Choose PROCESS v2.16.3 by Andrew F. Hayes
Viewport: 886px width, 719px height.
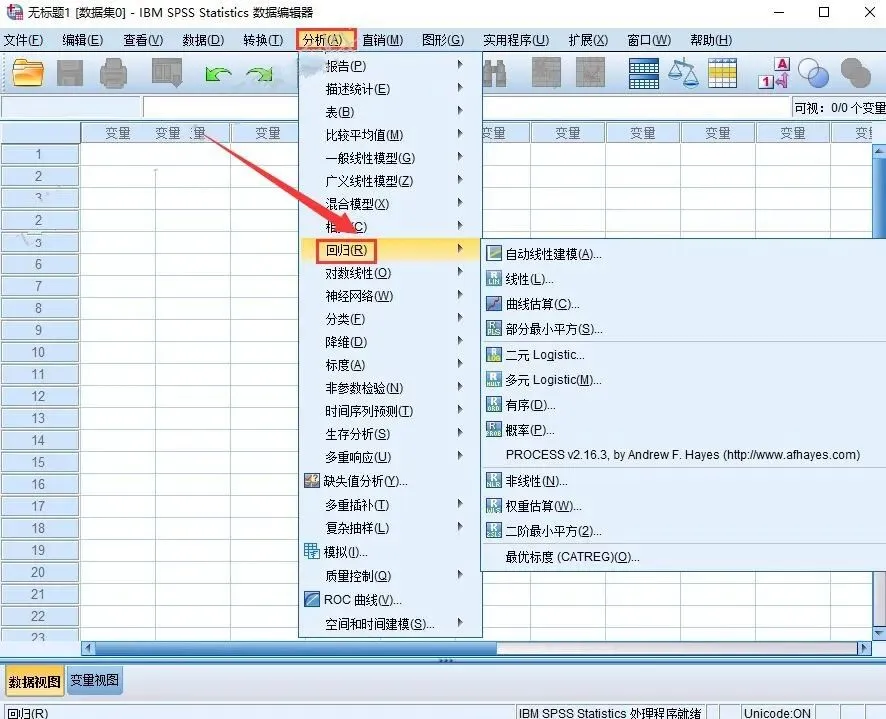[683, 455]
